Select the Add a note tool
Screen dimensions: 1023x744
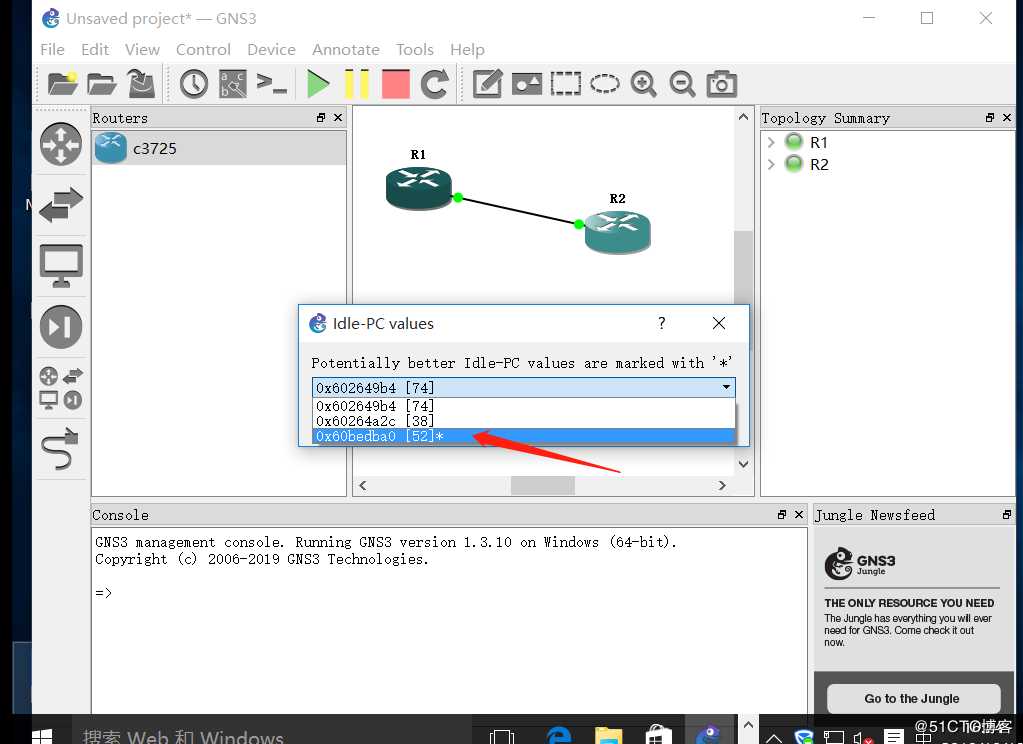[487, 84]
